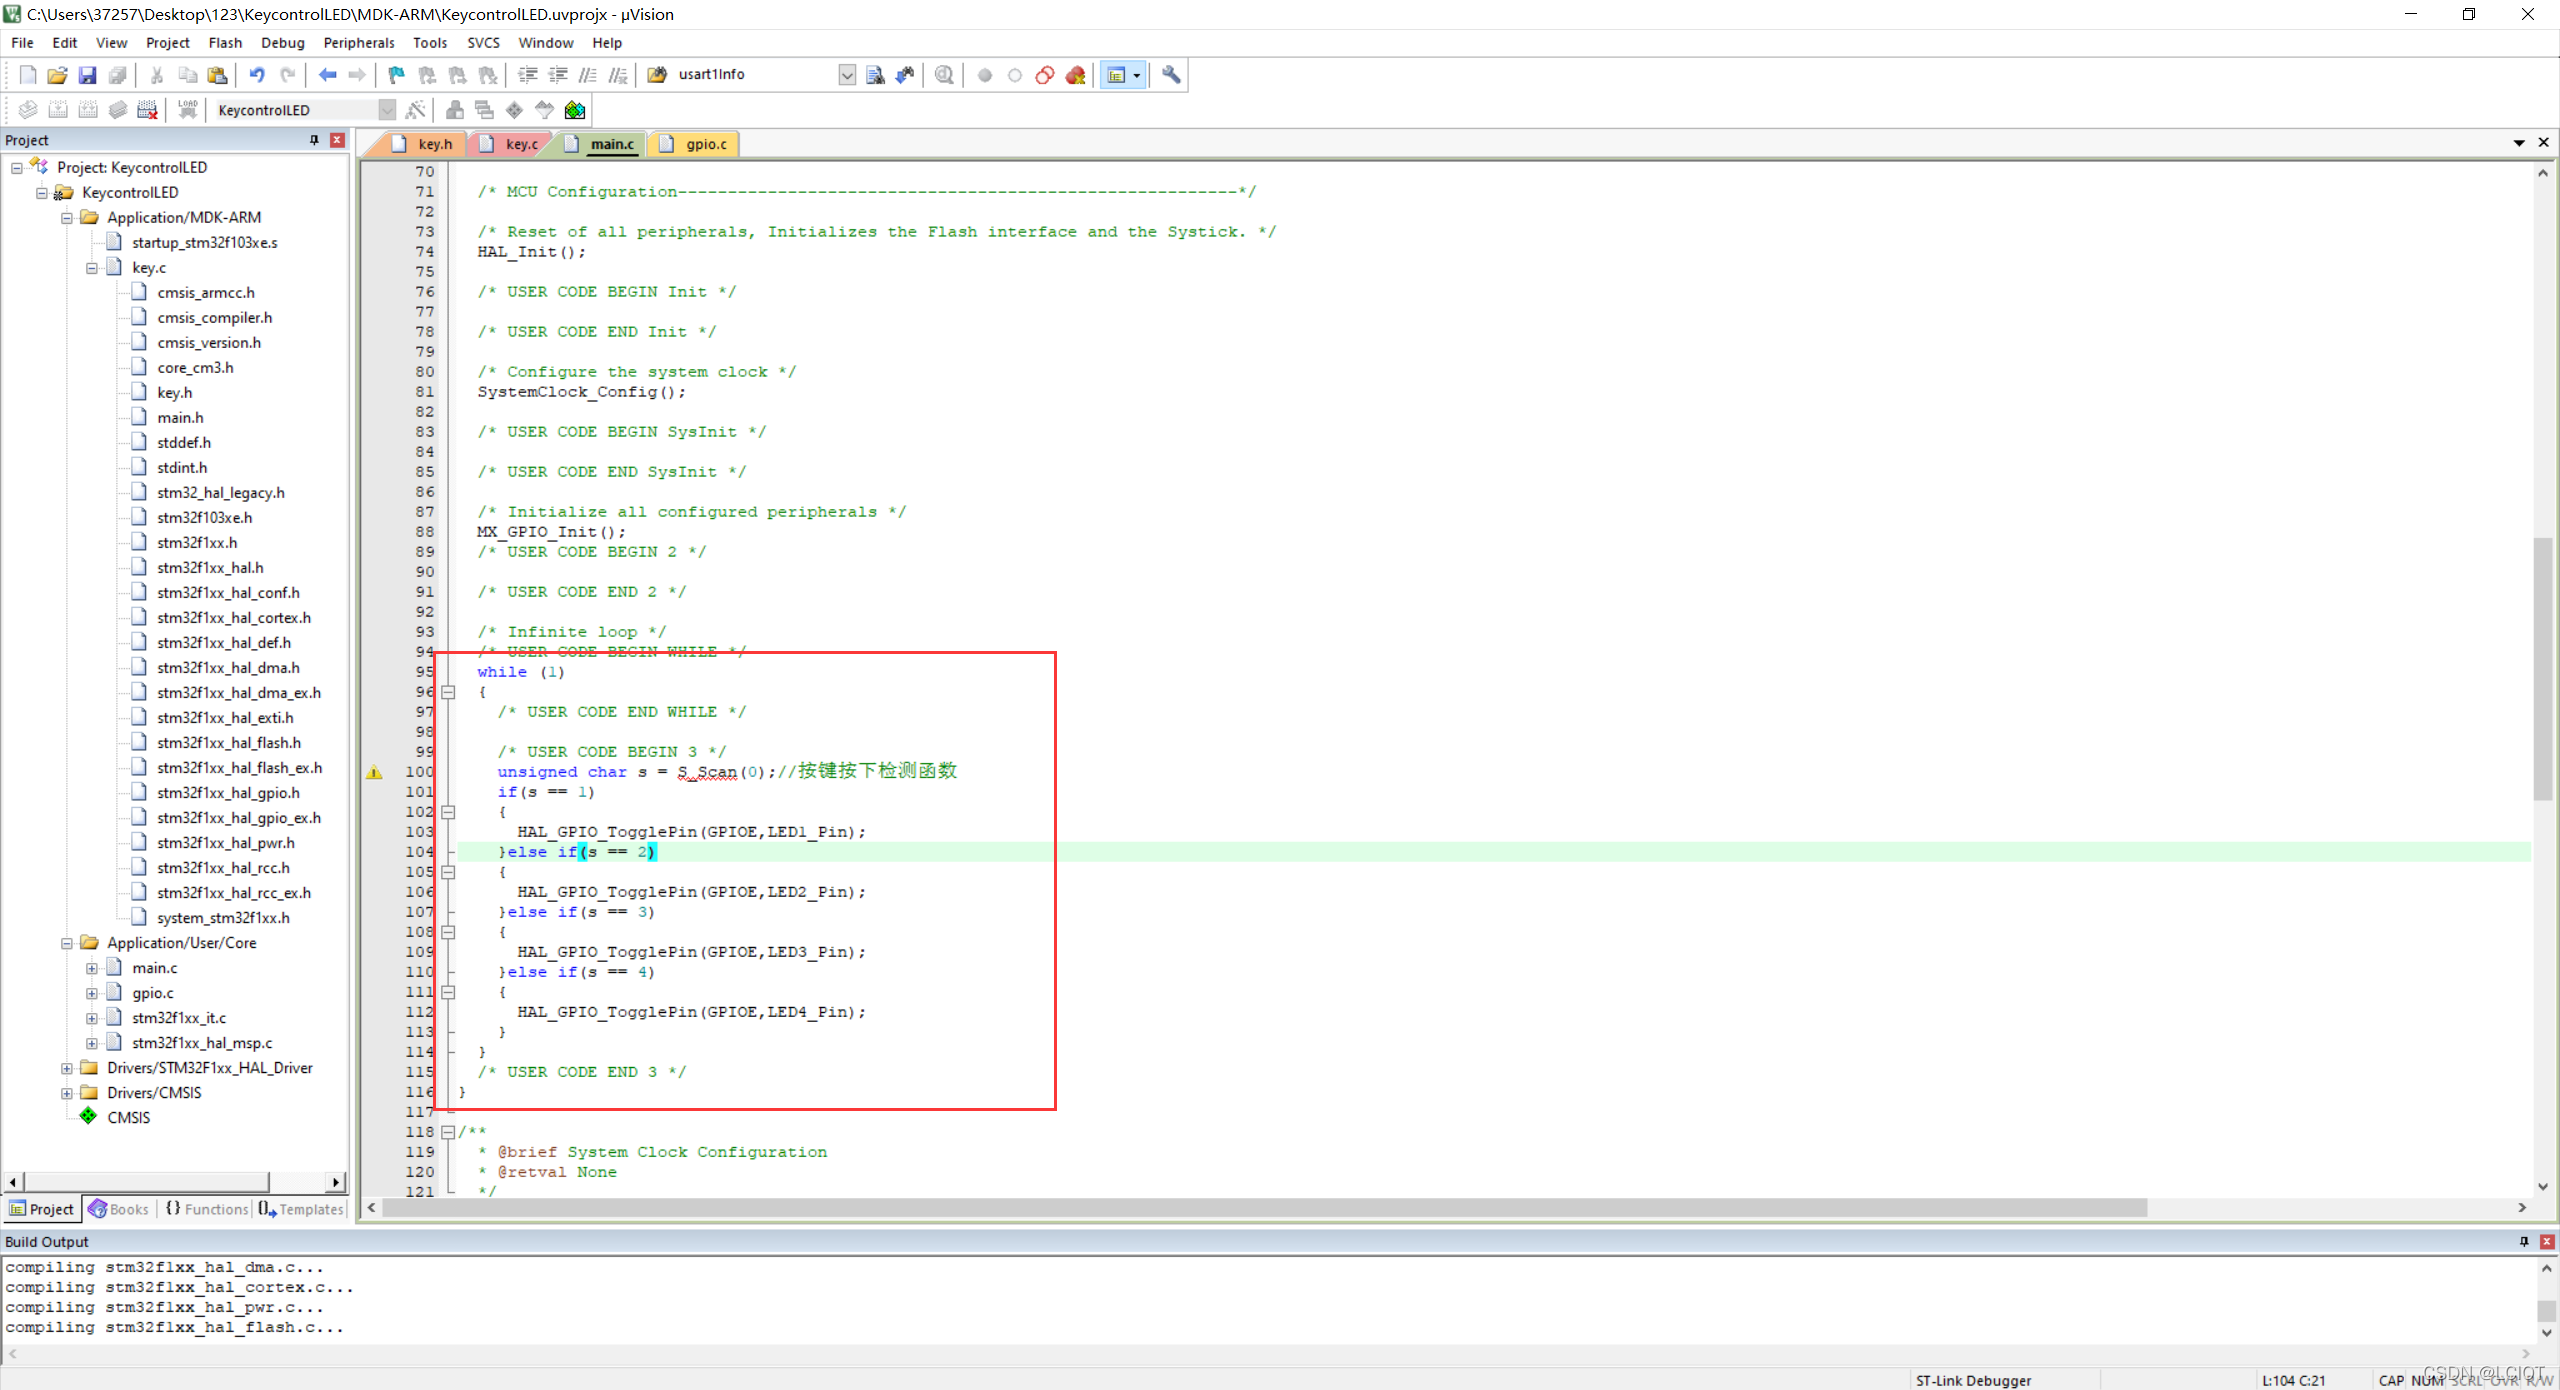Viewport: 2560px width, 1390px height.
Task: Click the Undo arrow icon
Action: [257, 75]
